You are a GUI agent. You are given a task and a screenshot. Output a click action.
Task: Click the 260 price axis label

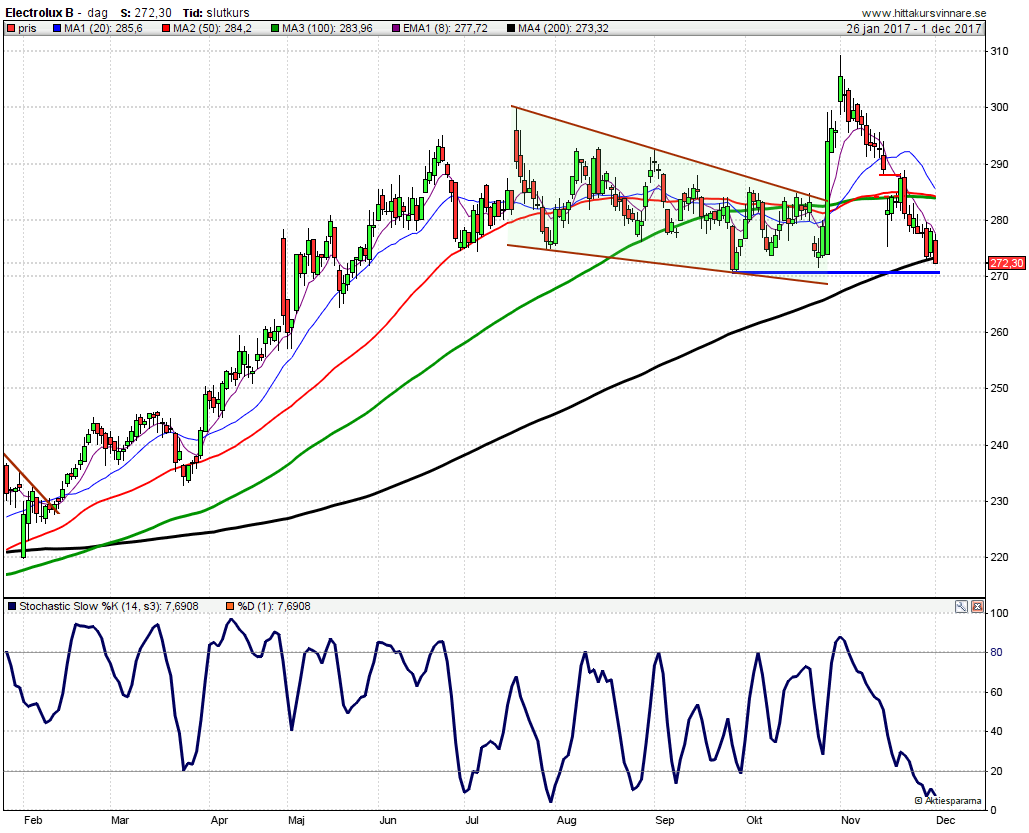point(999,333)
